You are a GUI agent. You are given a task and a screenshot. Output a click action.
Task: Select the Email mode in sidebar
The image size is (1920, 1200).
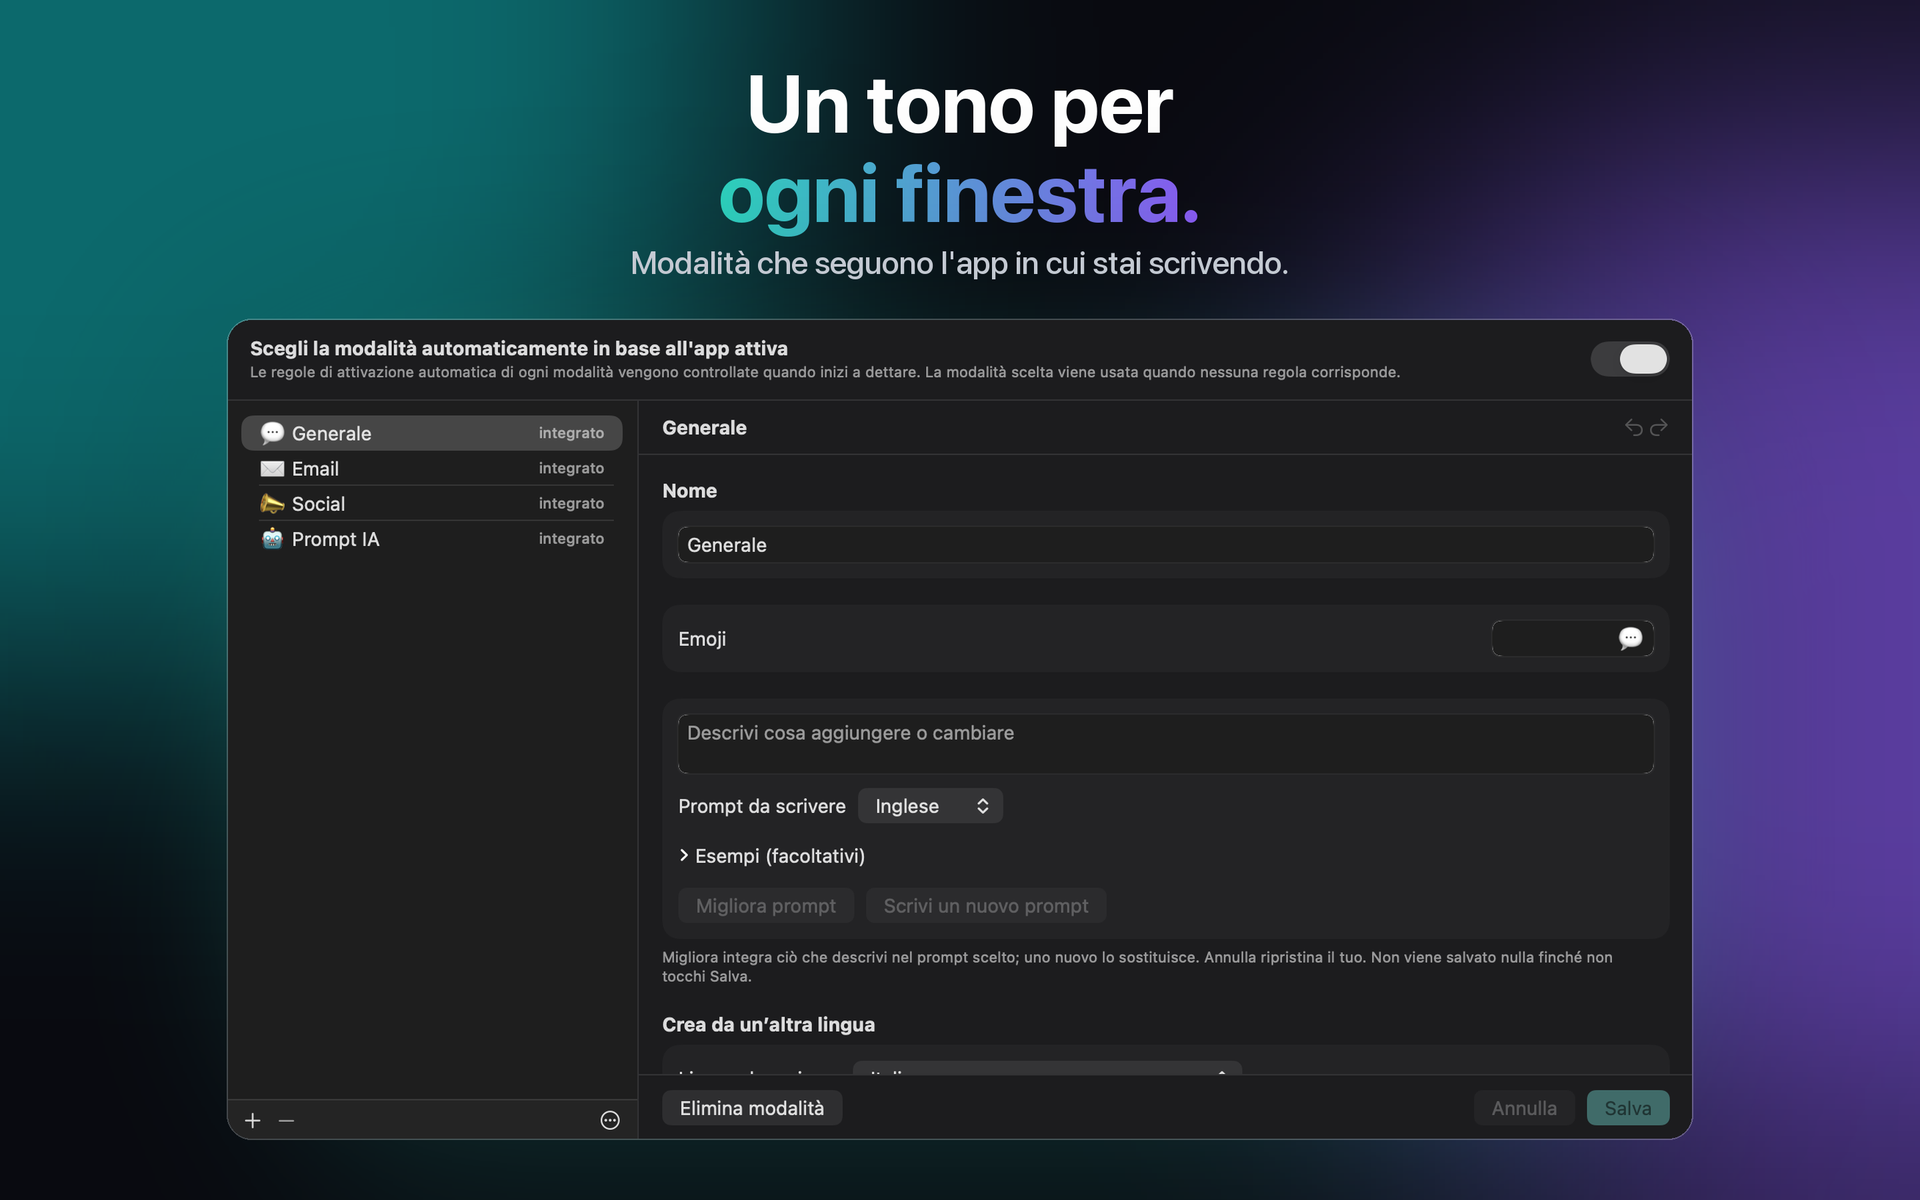click(432, 468)
